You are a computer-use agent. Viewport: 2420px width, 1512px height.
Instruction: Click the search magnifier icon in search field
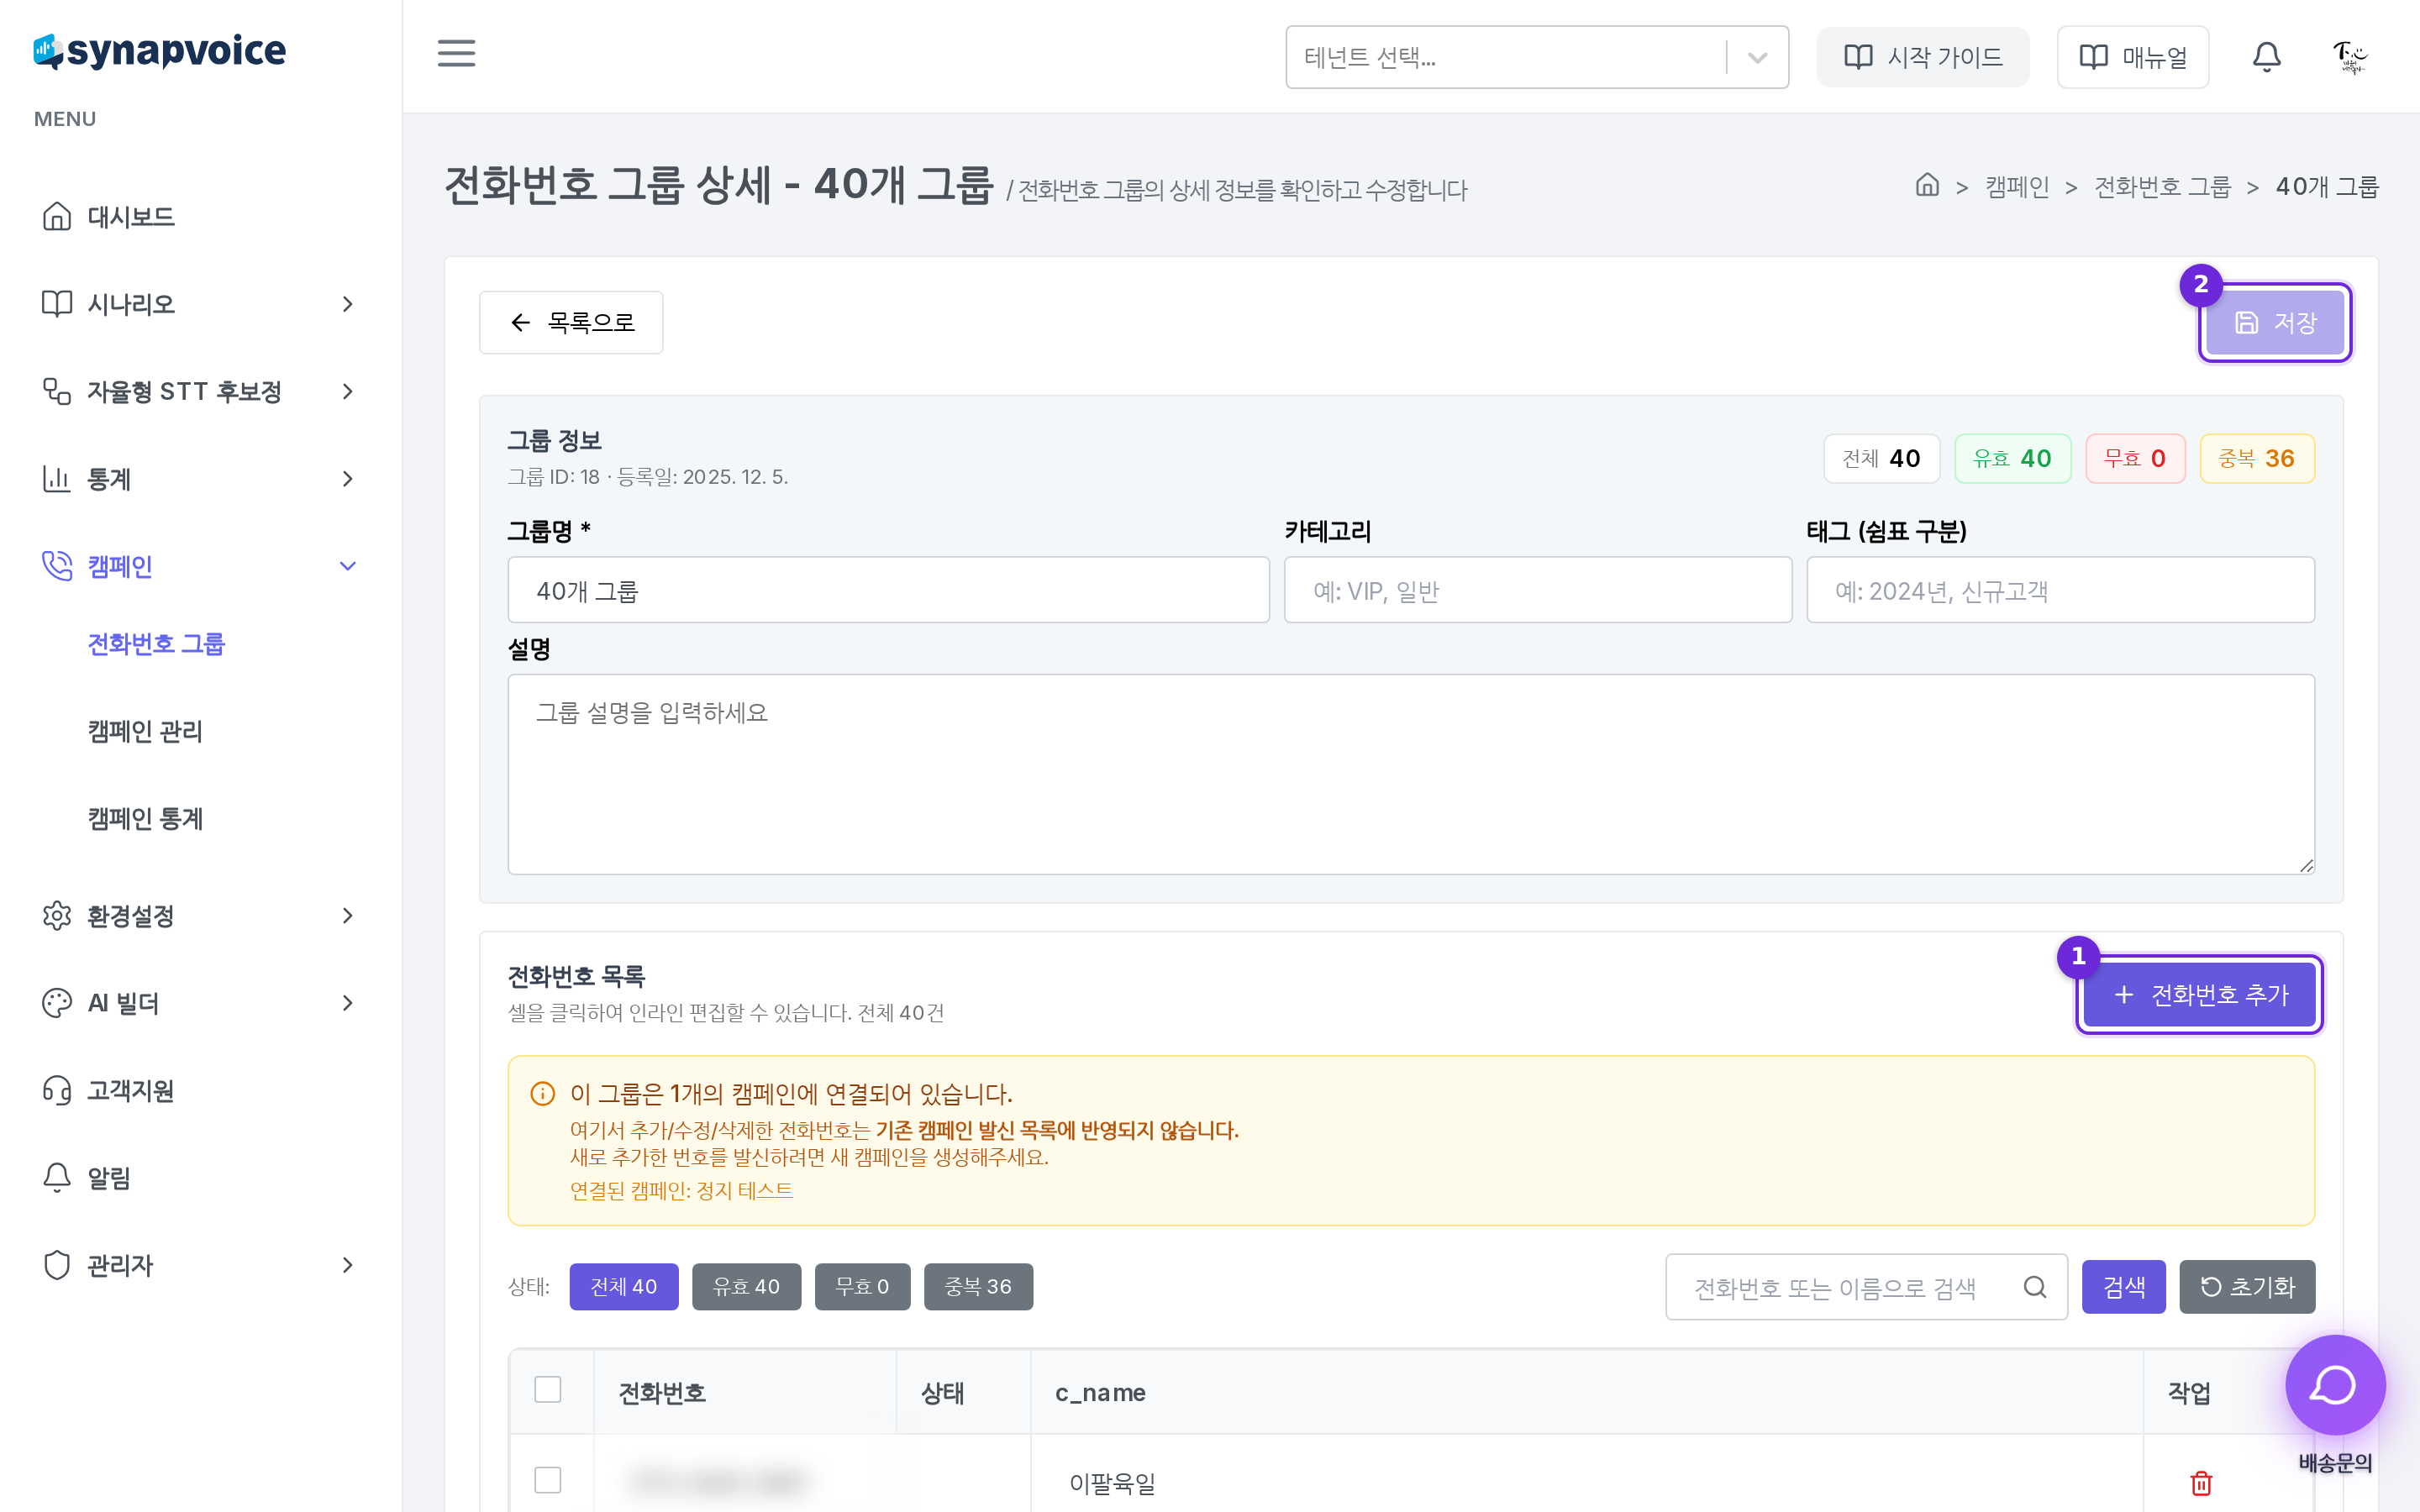coord(2035,1287)
